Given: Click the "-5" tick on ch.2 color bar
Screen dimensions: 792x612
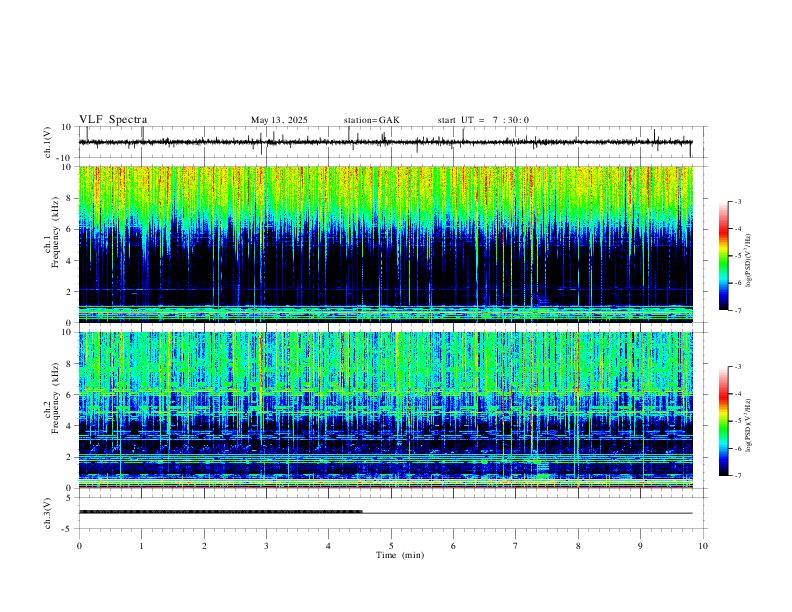Looking at the screenshot, I should 737,421.
